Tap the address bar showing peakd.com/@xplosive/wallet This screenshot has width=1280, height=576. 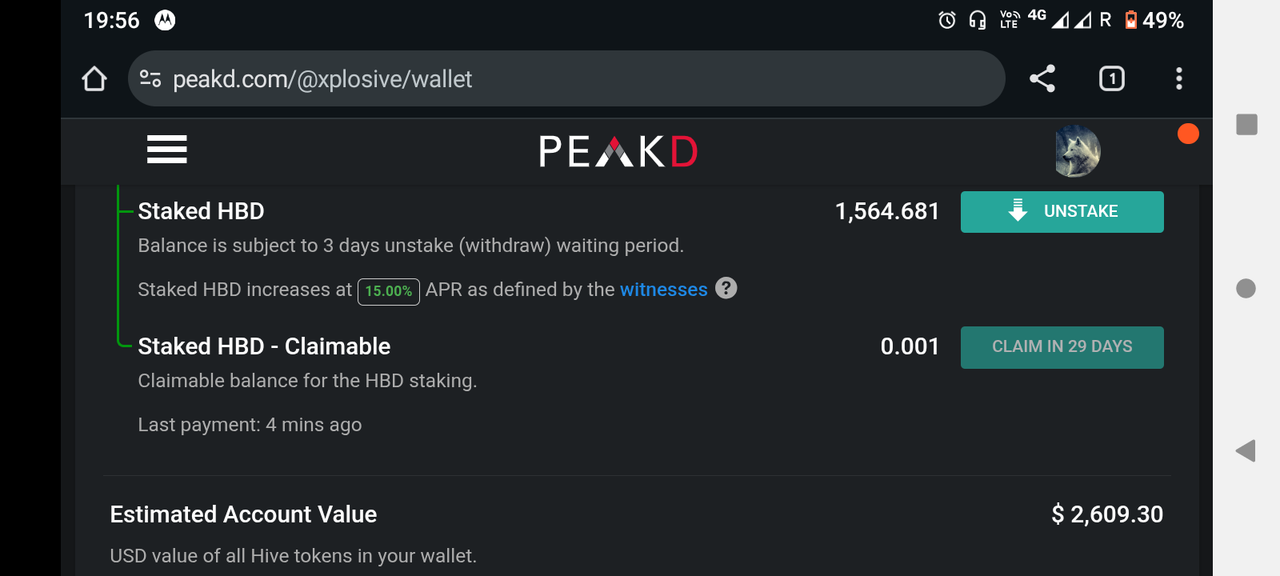(x=566, y=79)
